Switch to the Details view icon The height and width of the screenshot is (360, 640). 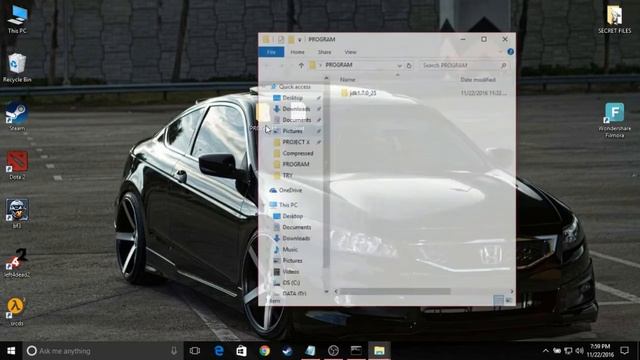498,300
